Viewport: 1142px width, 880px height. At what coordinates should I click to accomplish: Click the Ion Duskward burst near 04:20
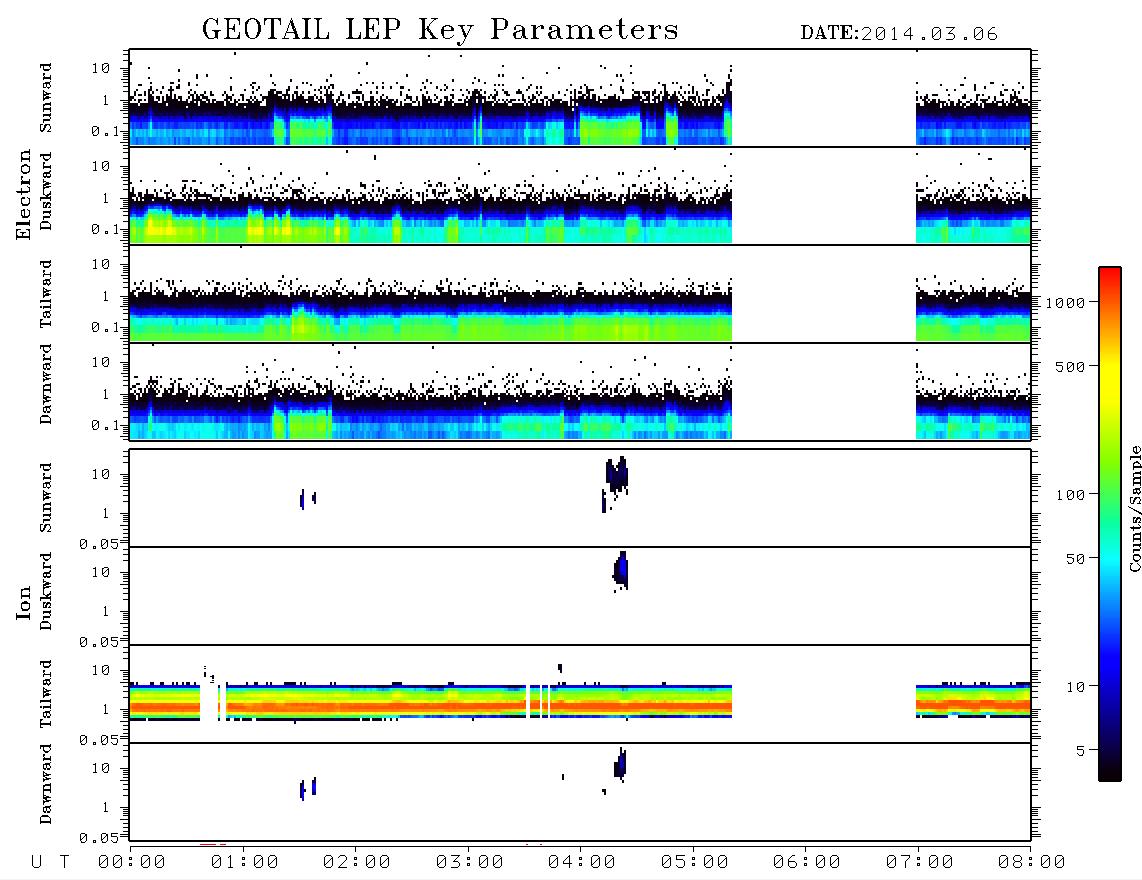click(x=621, y=570)
